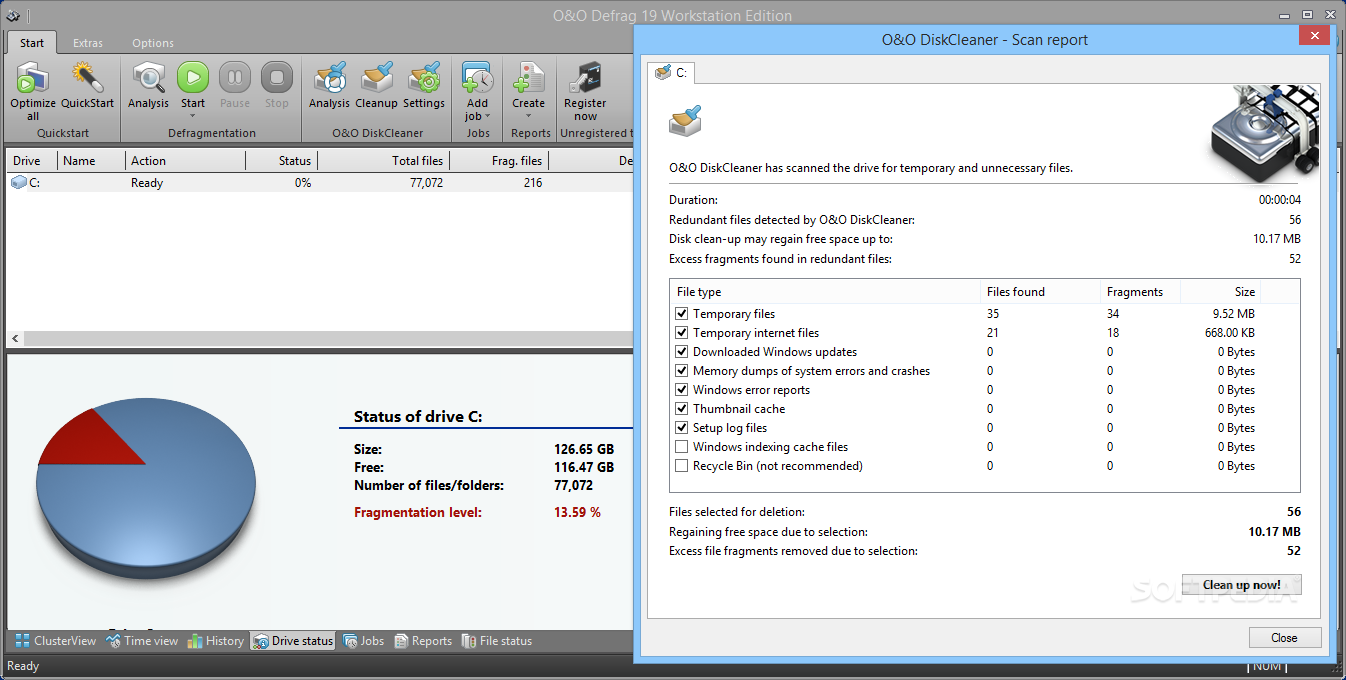Open the ClusterView panel
Screen dimensions: 1346x680
[x=56, y=641]
